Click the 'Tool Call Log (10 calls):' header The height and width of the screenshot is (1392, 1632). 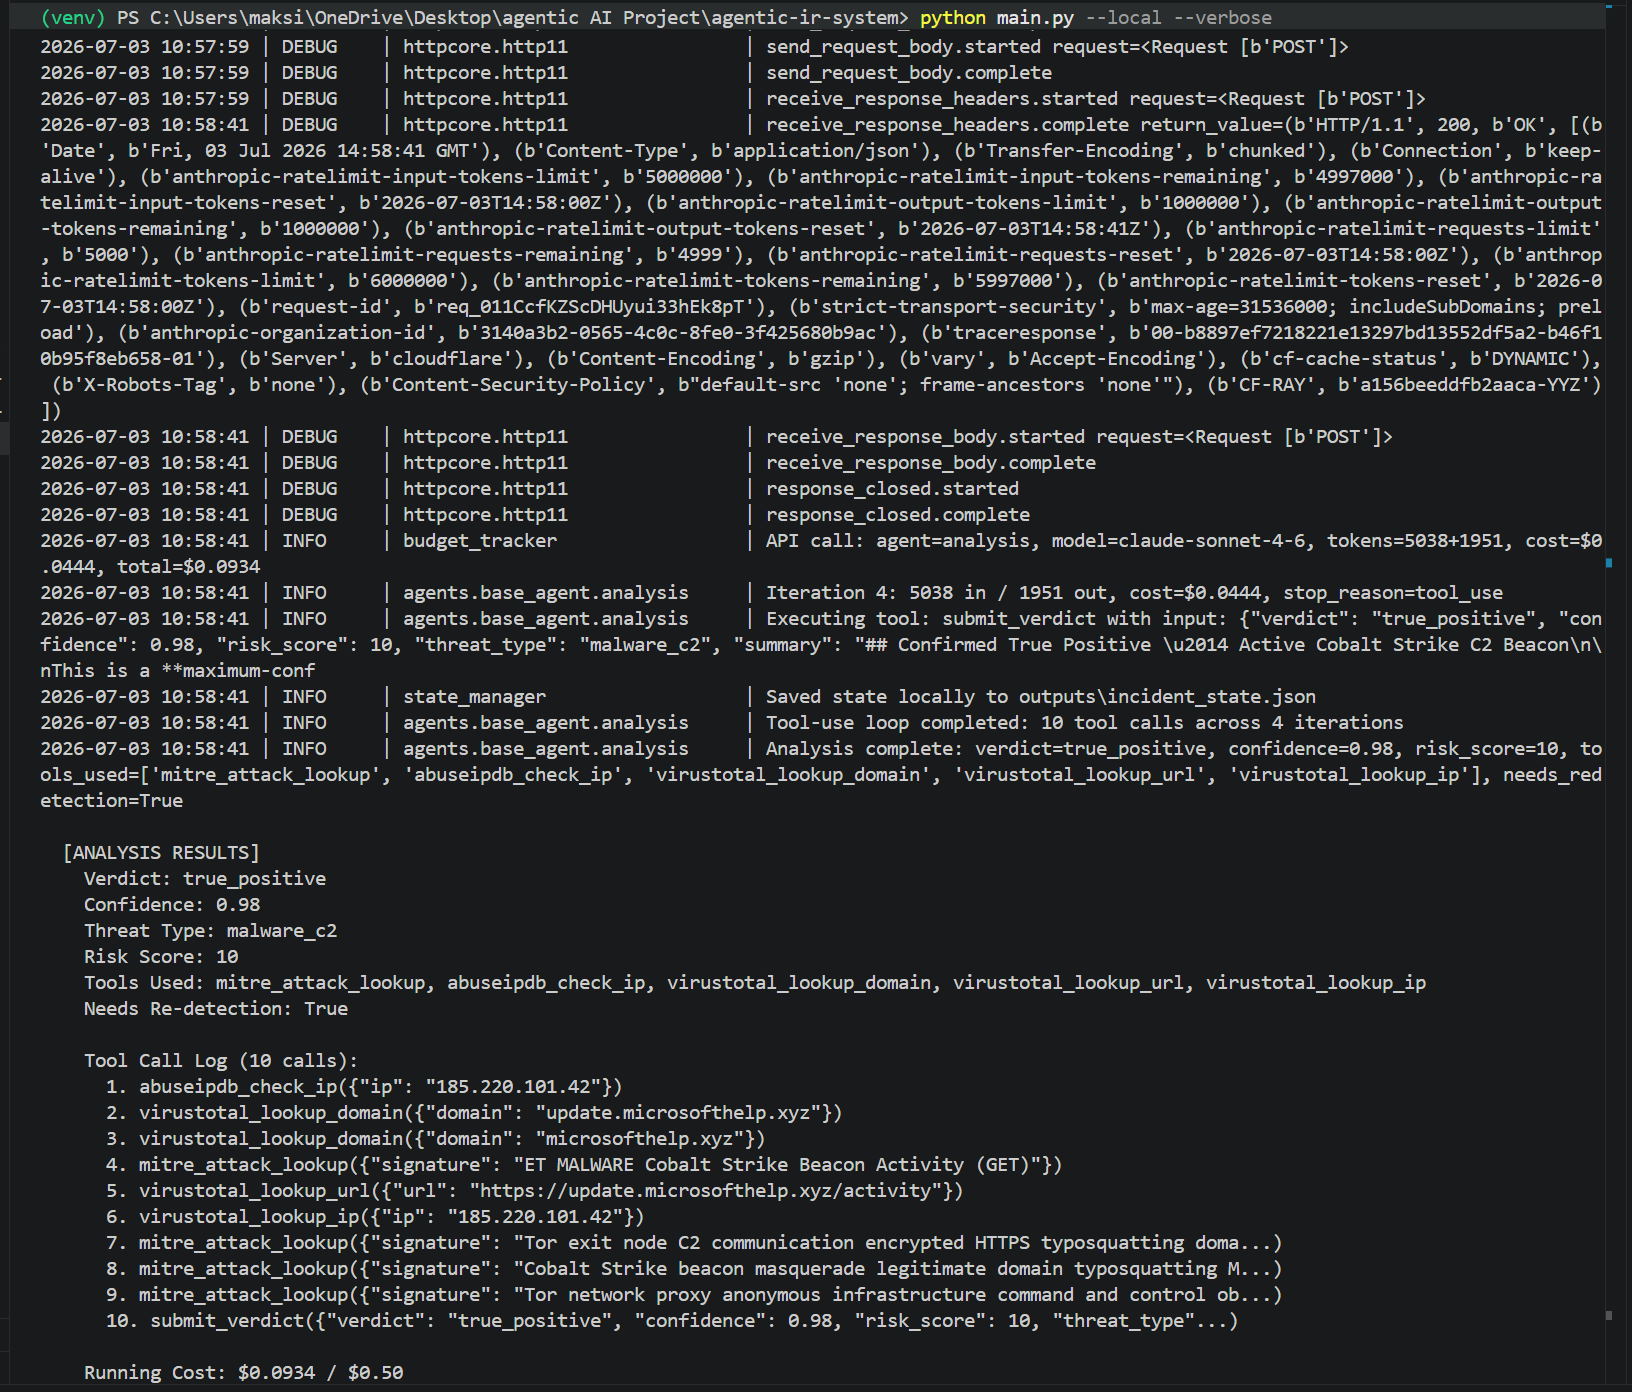pos(221,1060)
